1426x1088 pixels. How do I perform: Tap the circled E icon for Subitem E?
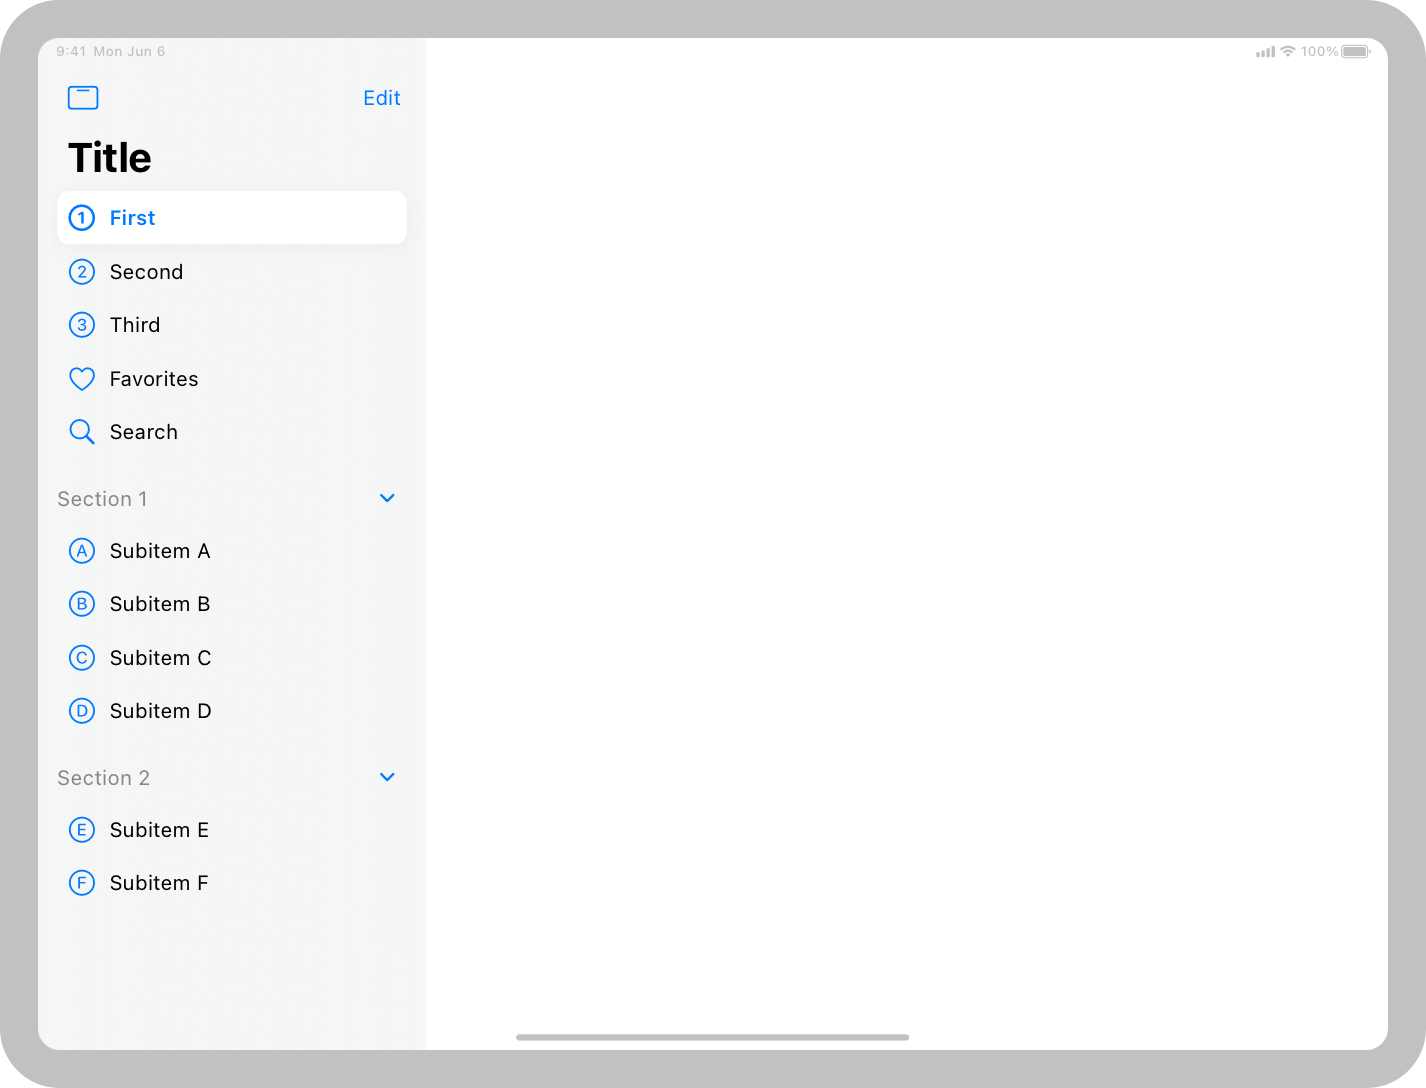[x=82, y=829]
